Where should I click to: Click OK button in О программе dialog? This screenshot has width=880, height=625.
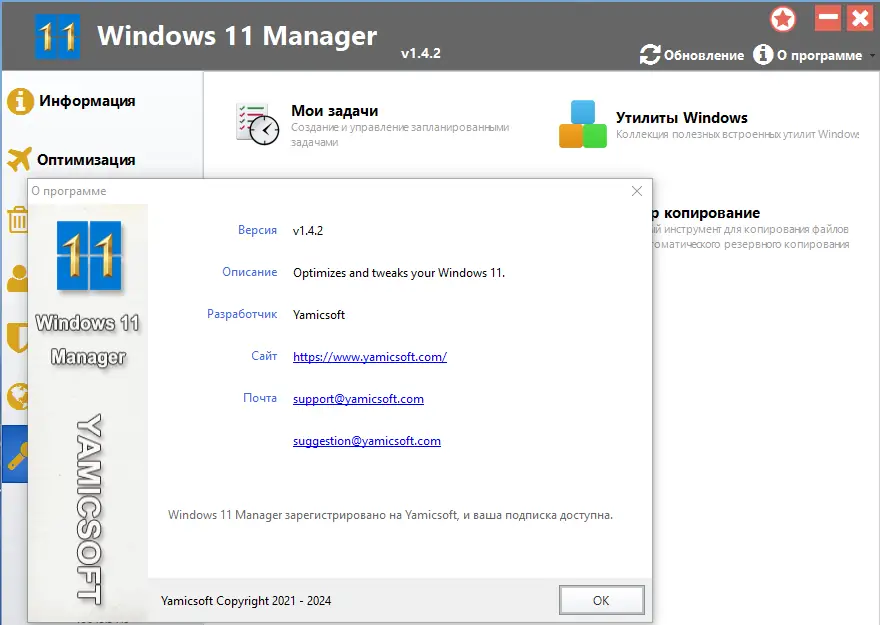coord(601,600)
